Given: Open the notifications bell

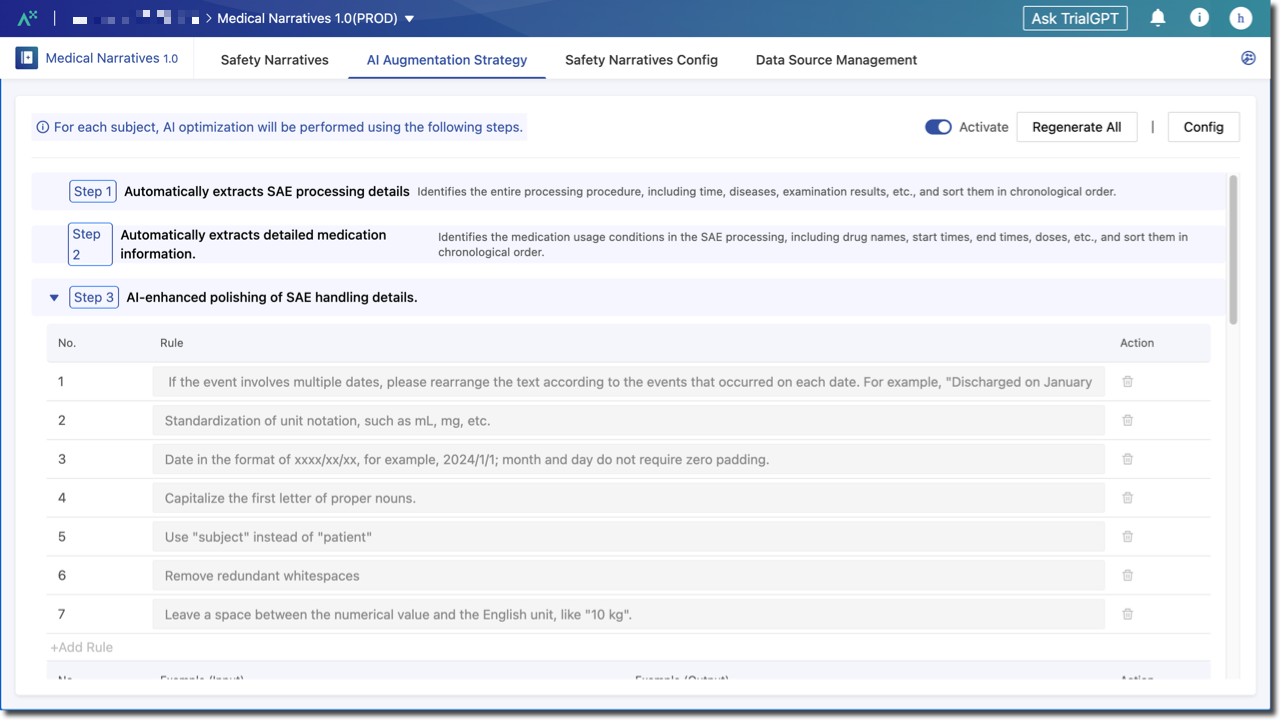Looking at the screenshot, I should (1158, 18).
